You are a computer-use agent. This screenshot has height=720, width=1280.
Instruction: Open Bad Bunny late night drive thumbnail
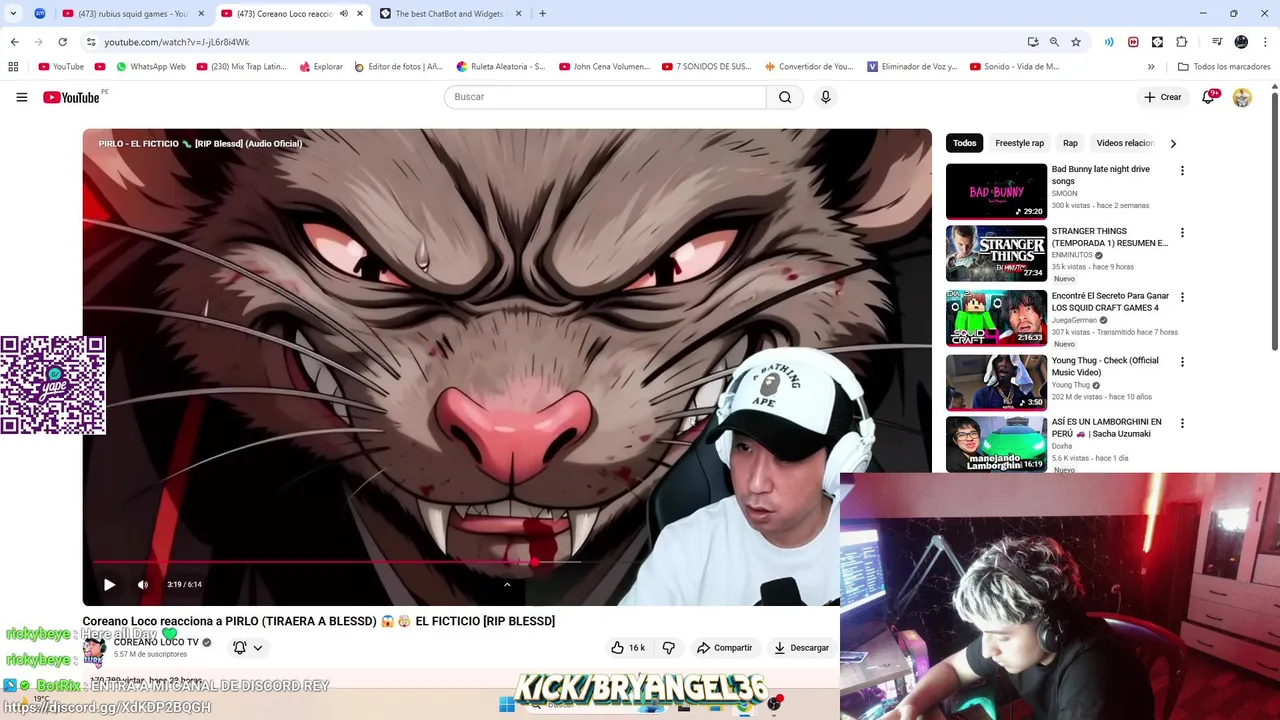click(x=996, y=191)
